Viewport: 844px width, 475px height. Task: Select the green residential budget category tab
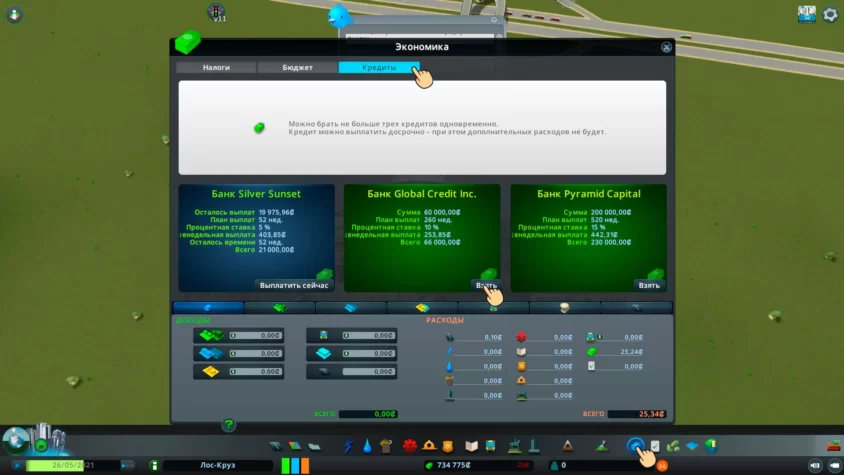coord(279,308)
